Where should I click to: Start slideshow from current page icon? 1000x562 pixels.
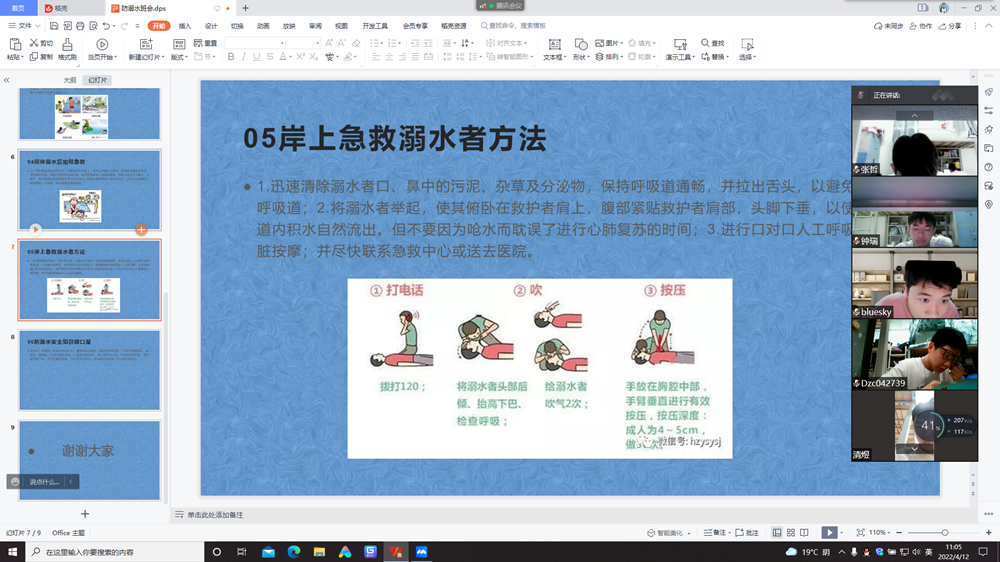click(101, 44)
